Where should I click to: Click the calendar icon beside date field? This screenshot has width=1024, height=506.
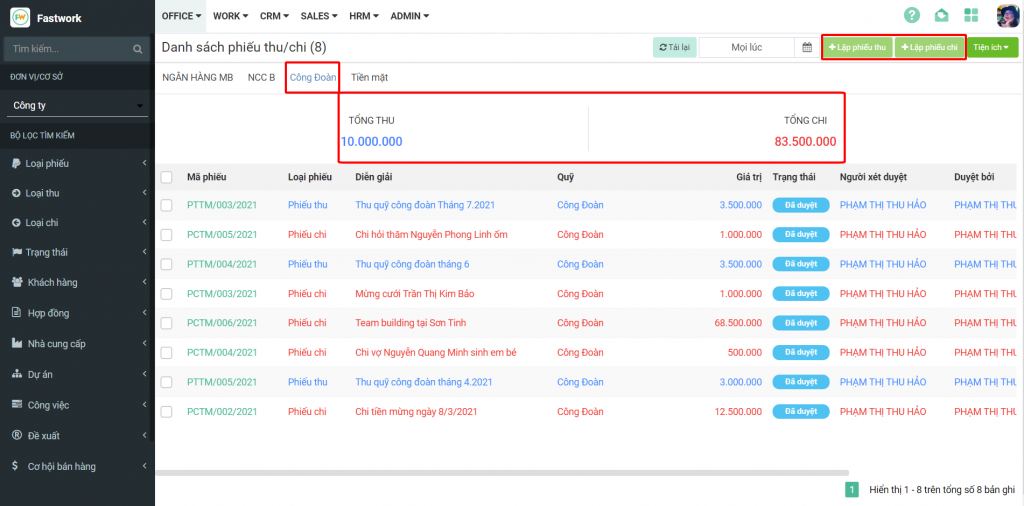pos(806,47)
